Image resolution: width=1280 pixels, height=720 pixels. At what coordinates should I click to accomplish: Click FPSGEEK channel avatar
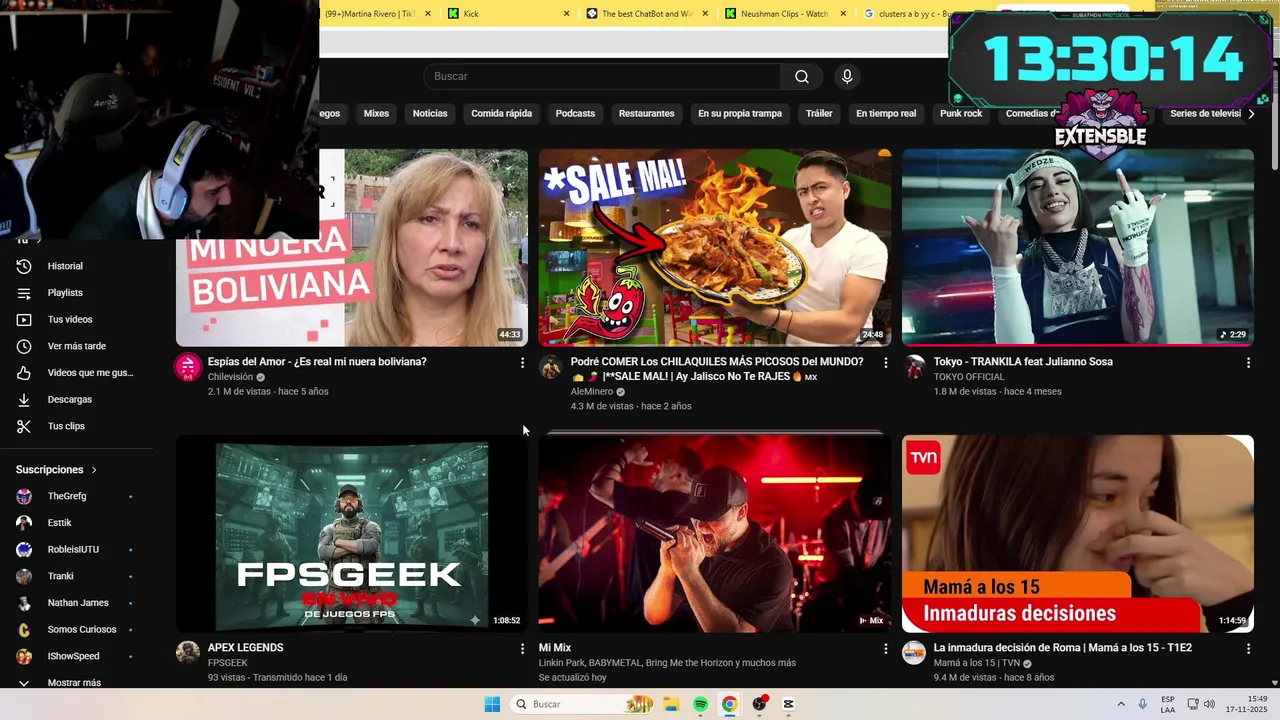(188, 653)
